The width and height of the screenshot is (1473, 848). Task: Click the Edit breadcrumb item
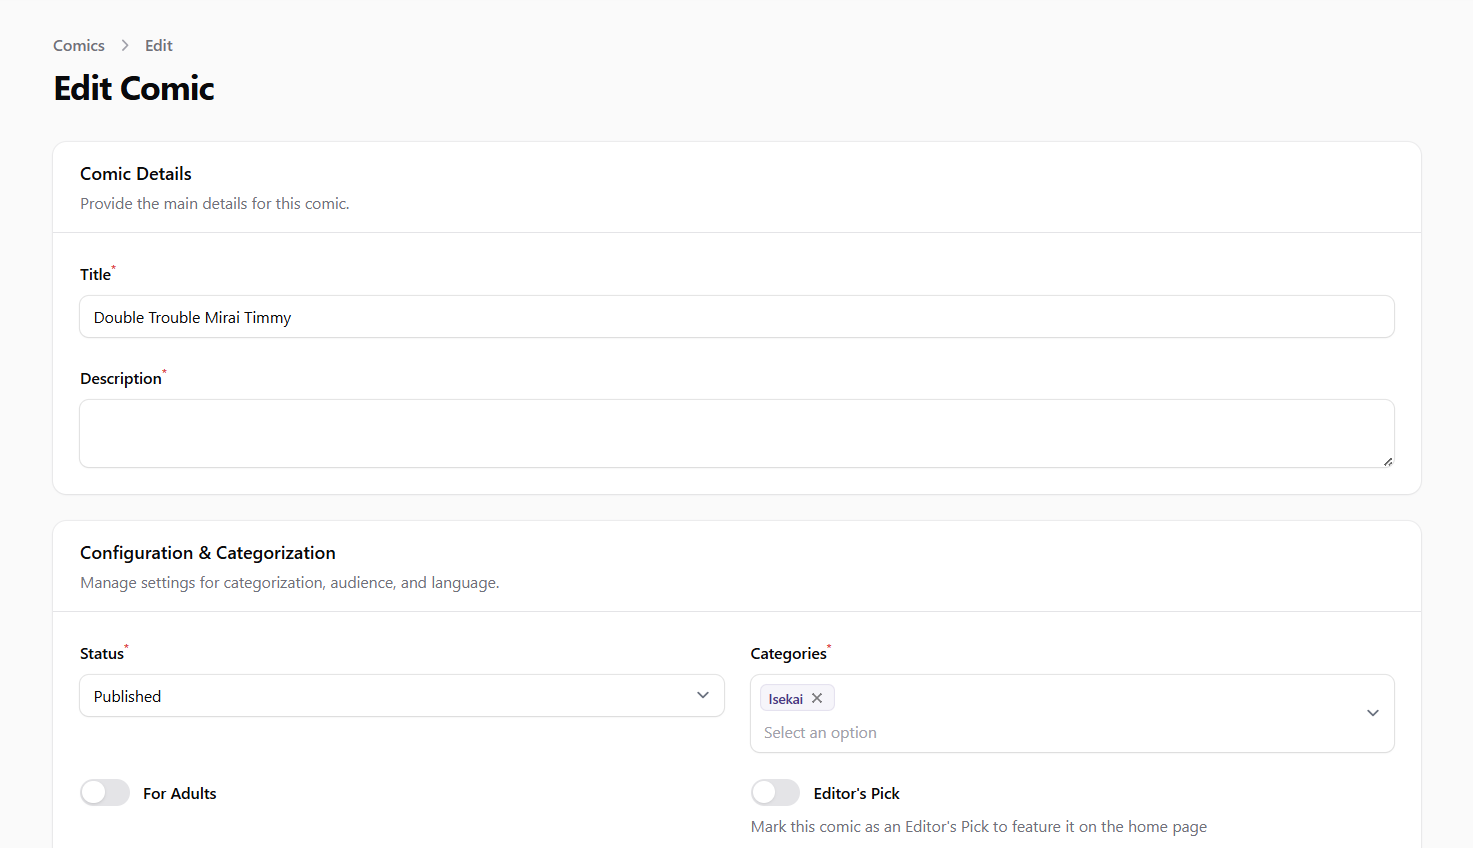pyautogui.click(x=158, y=45)
